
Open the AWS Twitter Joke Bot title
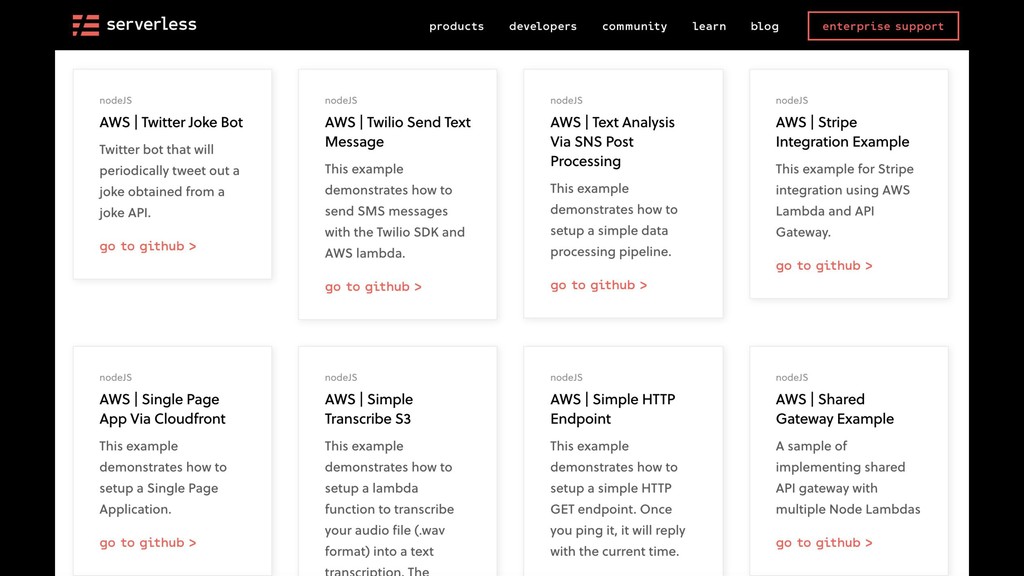(x=171, y=122)
